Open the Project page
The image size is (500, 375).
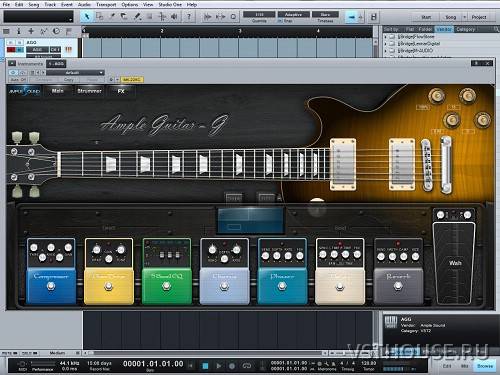(479, 17)
